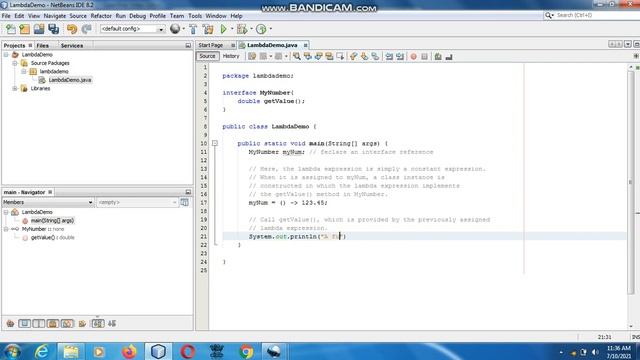Open Internet Explorer from the taskbar
Screen dimensions: 640x360
point(42,351)
